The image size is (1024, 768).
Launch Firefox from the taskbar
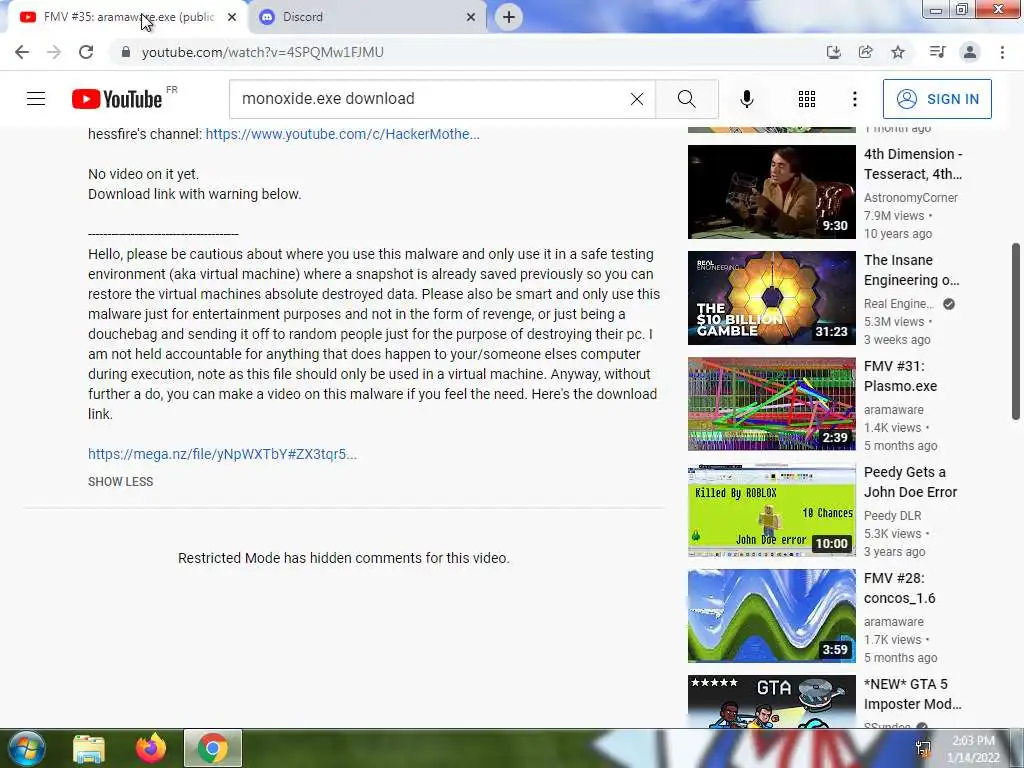pos(151,748)
